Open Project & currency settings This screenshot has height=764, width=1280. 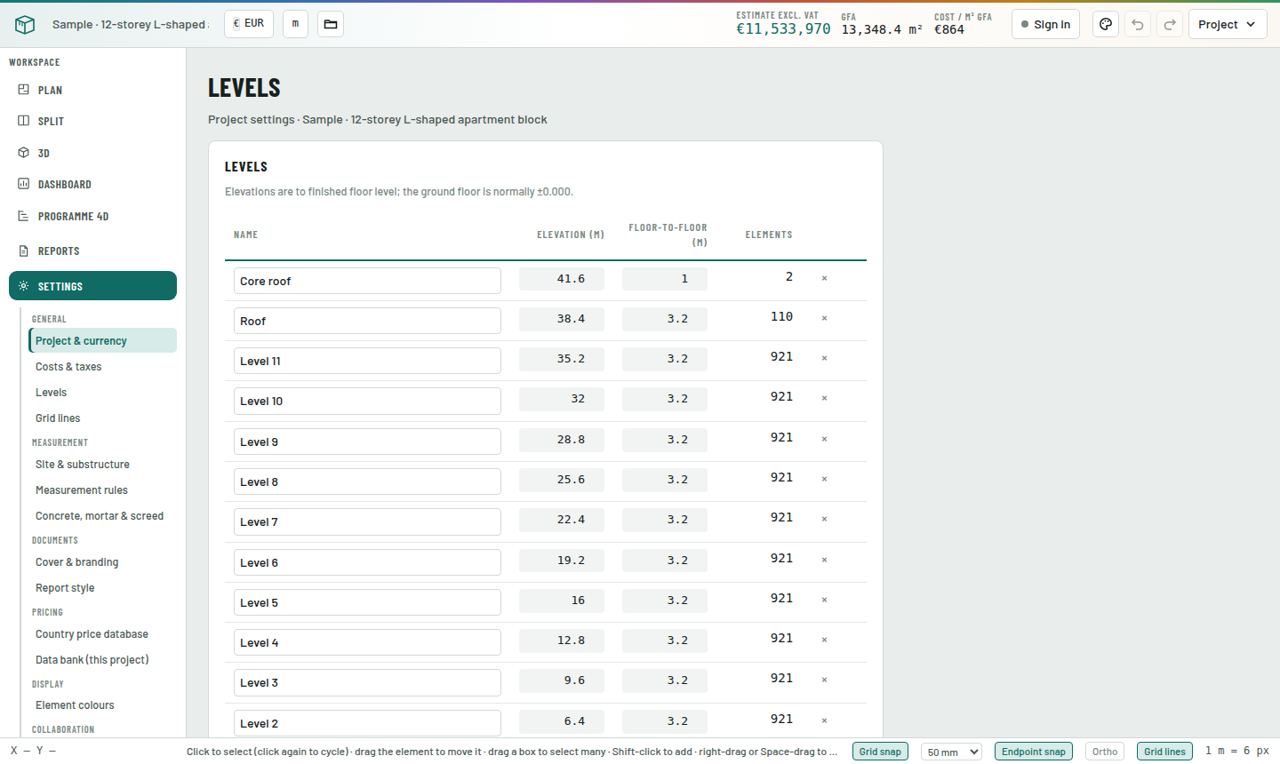(102, 340)
